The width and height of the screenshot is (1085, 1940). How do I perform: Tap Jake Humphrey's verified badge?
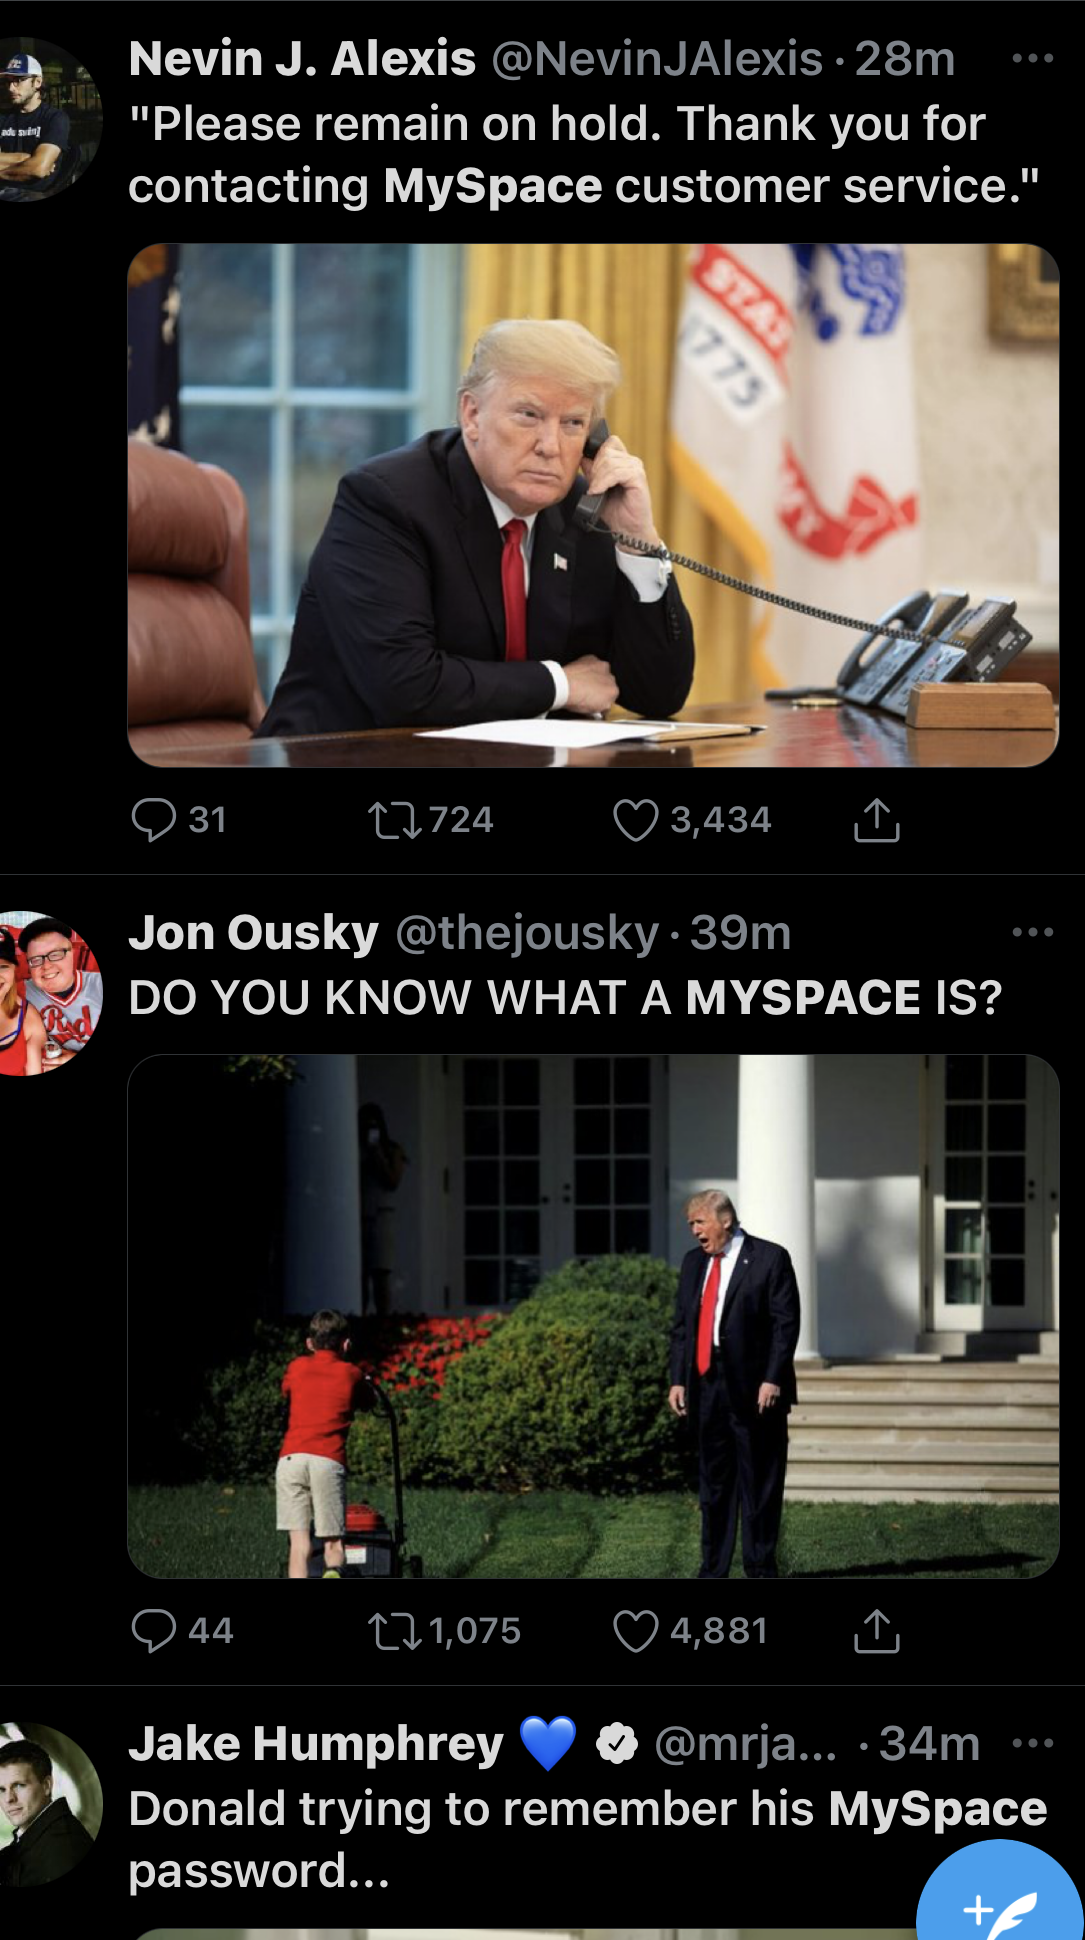[617, 1744]
